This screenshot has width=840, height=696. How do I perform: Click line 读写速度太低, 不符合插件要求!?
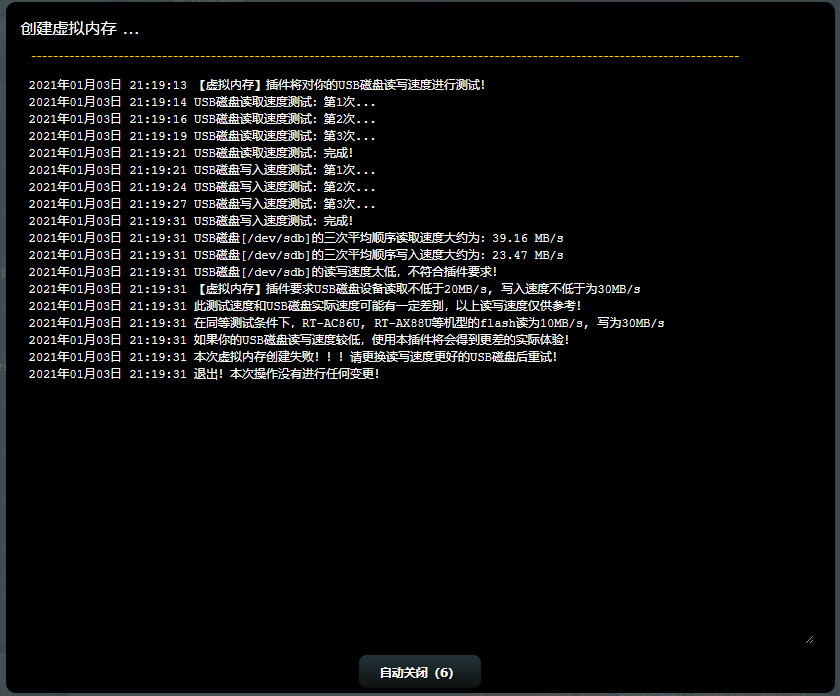[x=263, y=272]
